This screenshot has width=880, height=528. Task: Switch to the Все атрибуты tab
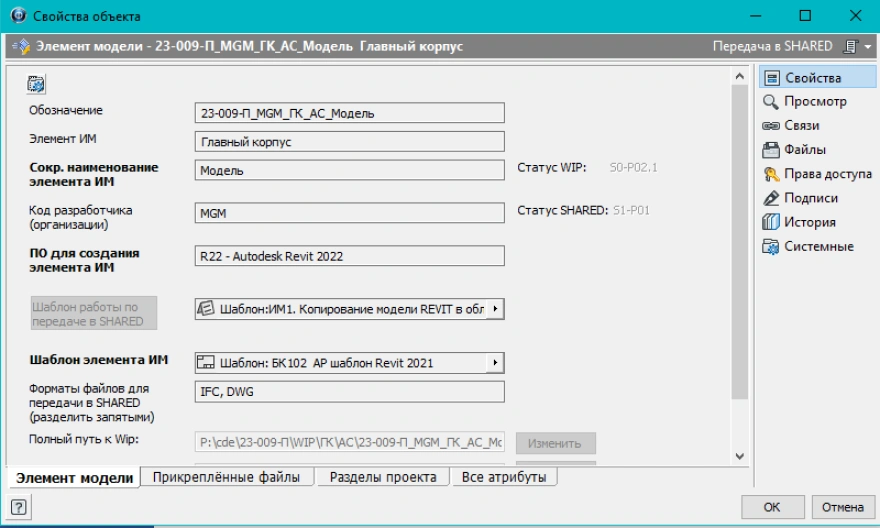[504, 478]
